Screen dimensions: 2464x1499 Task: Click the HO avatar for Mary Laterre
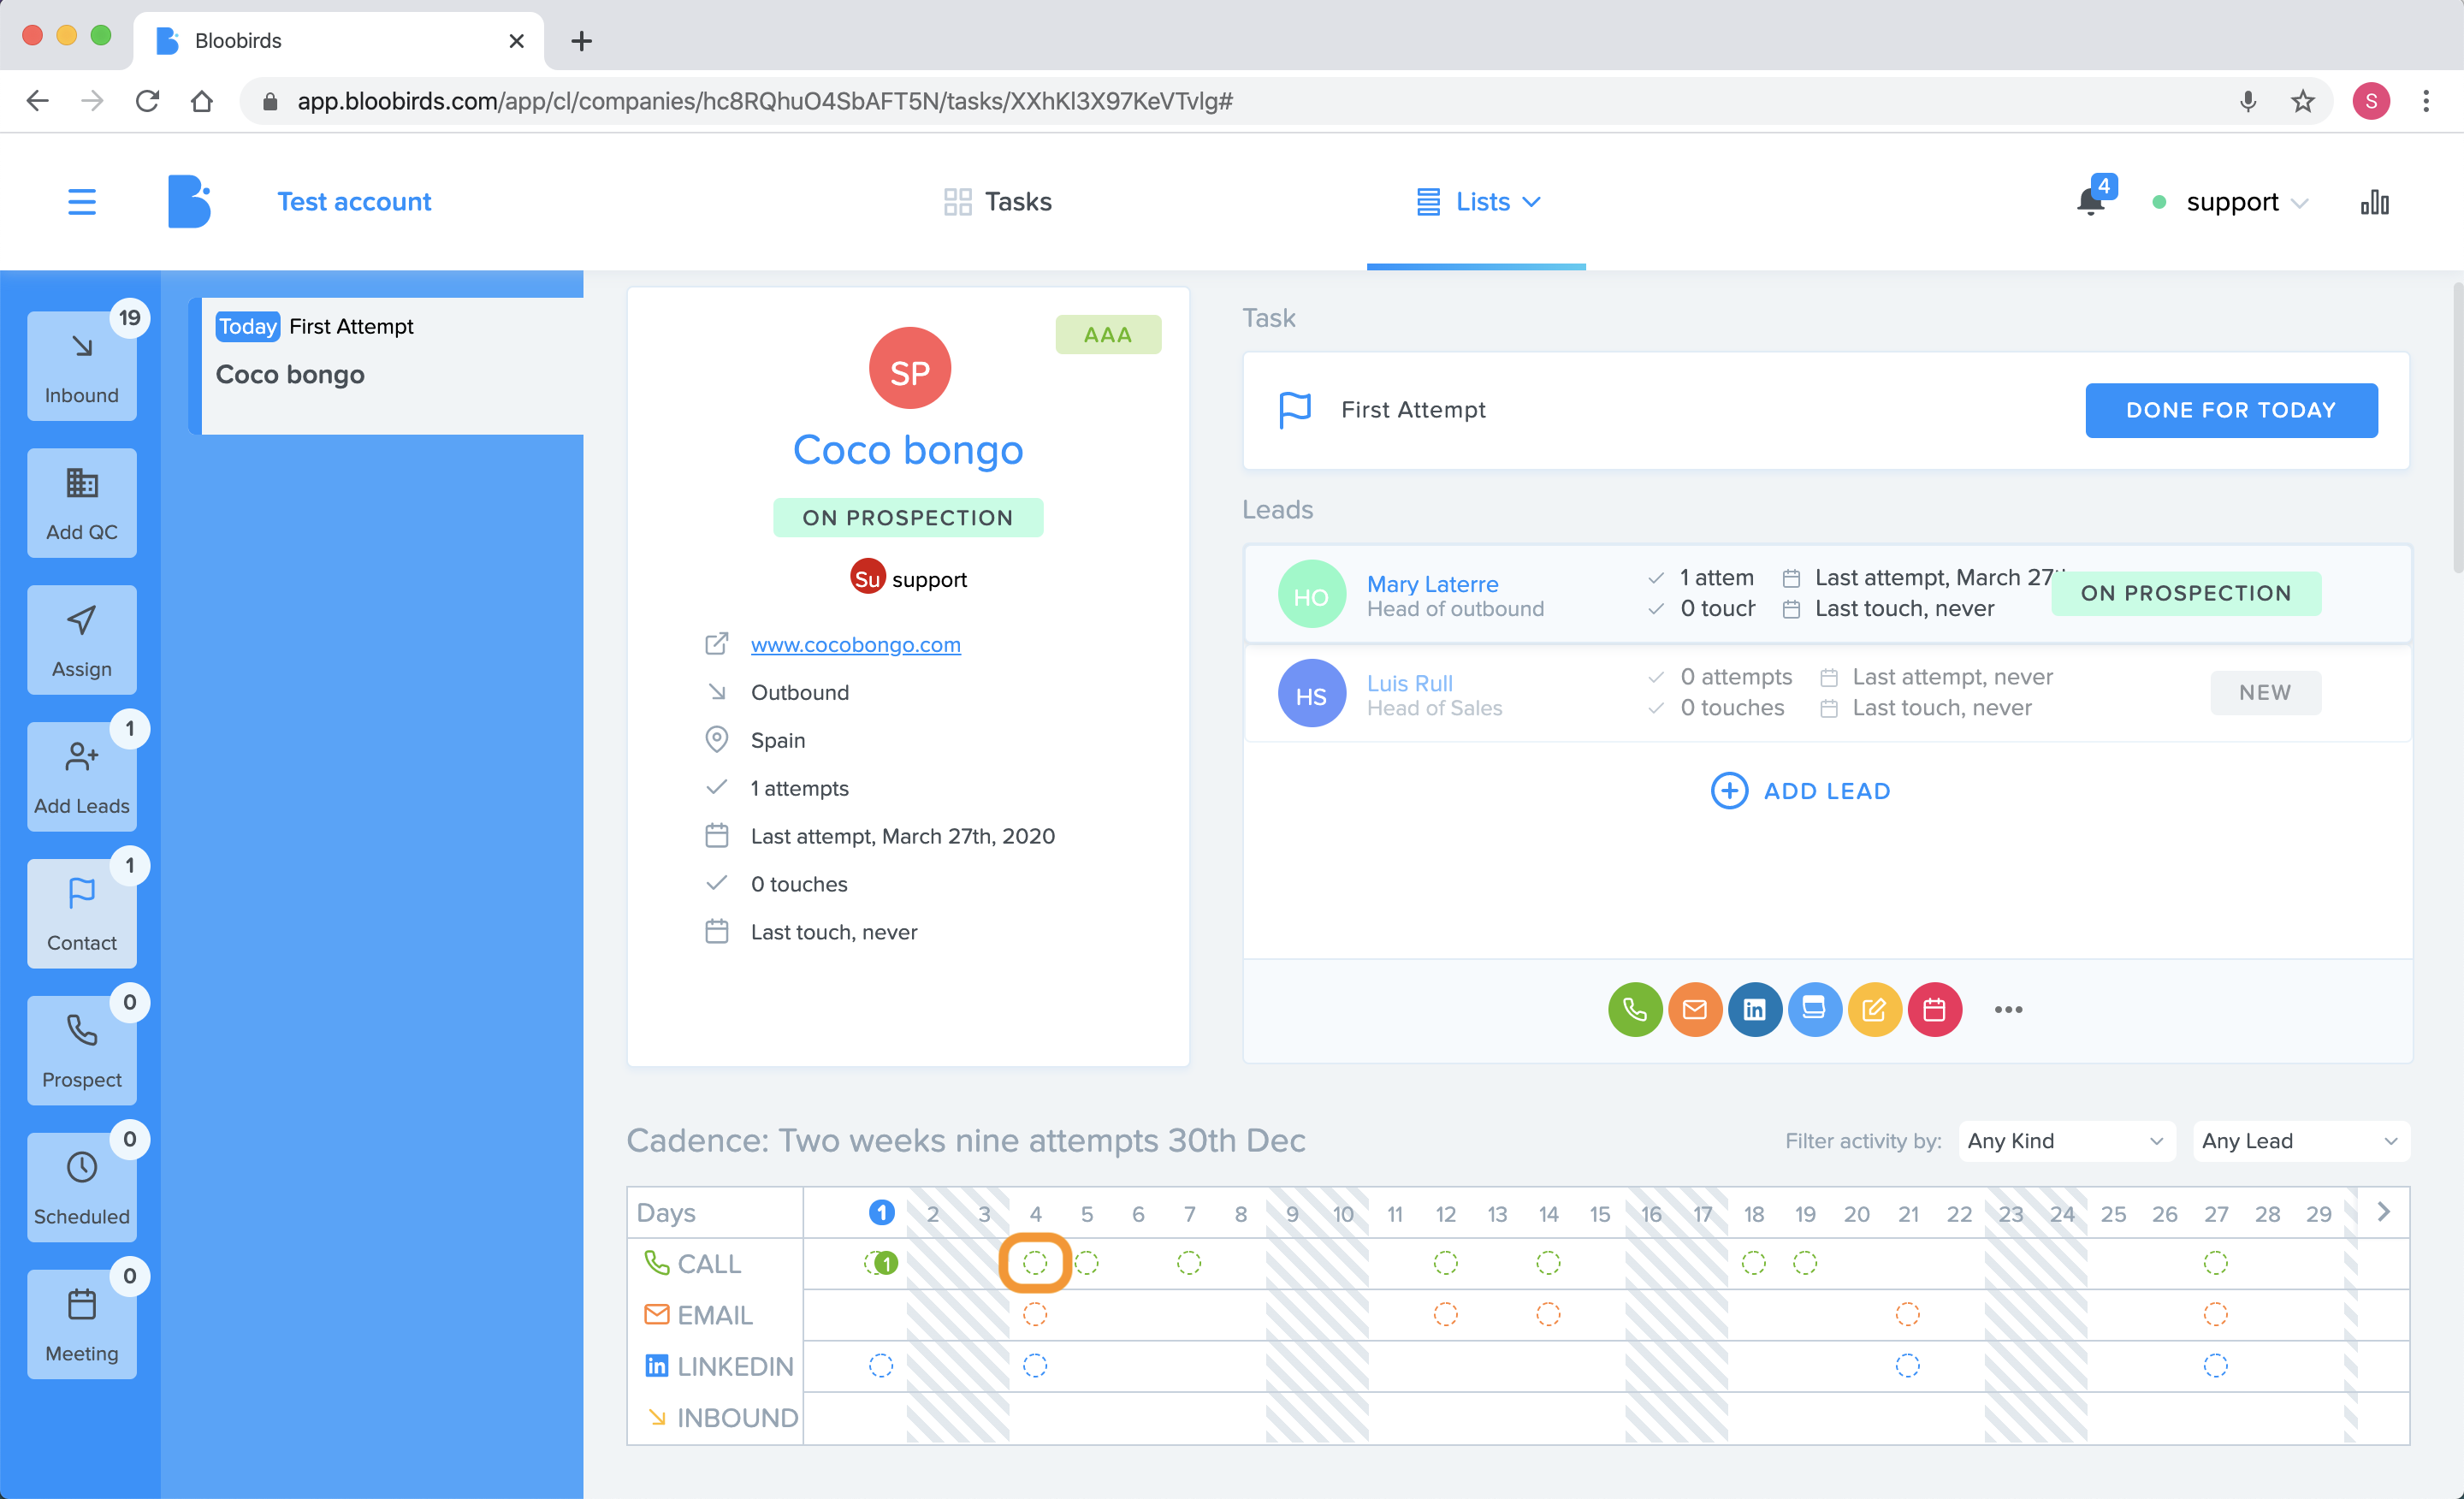coord(1311,594)
